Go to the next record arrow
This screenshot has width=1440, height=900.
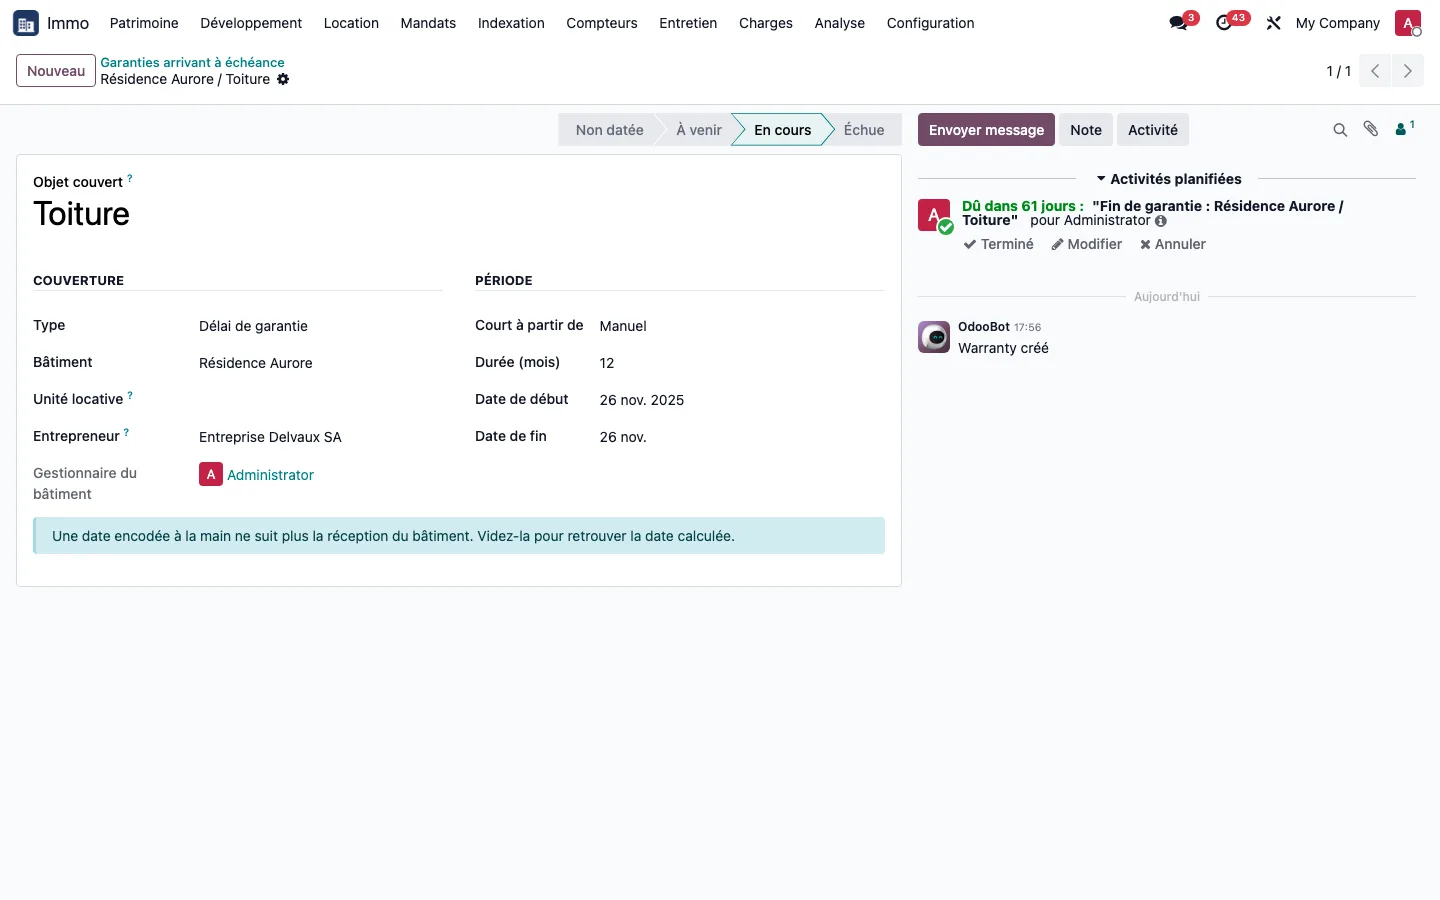click(1407, 71)
